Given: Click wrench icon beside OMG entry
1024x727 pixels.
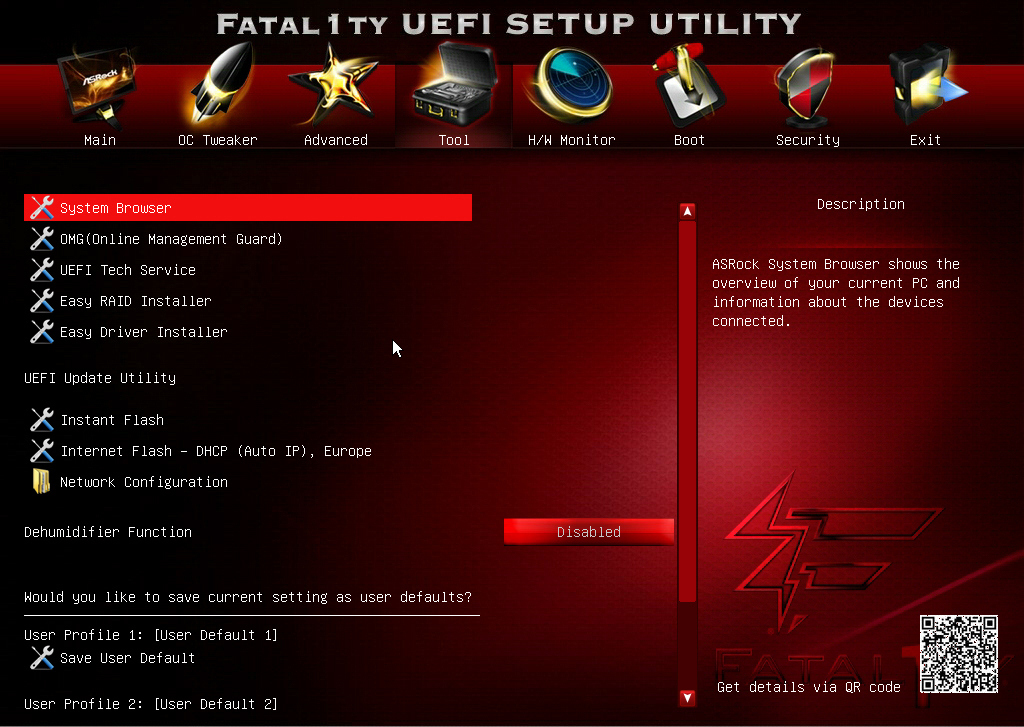Looking at the screenshot, I should 42,239.
